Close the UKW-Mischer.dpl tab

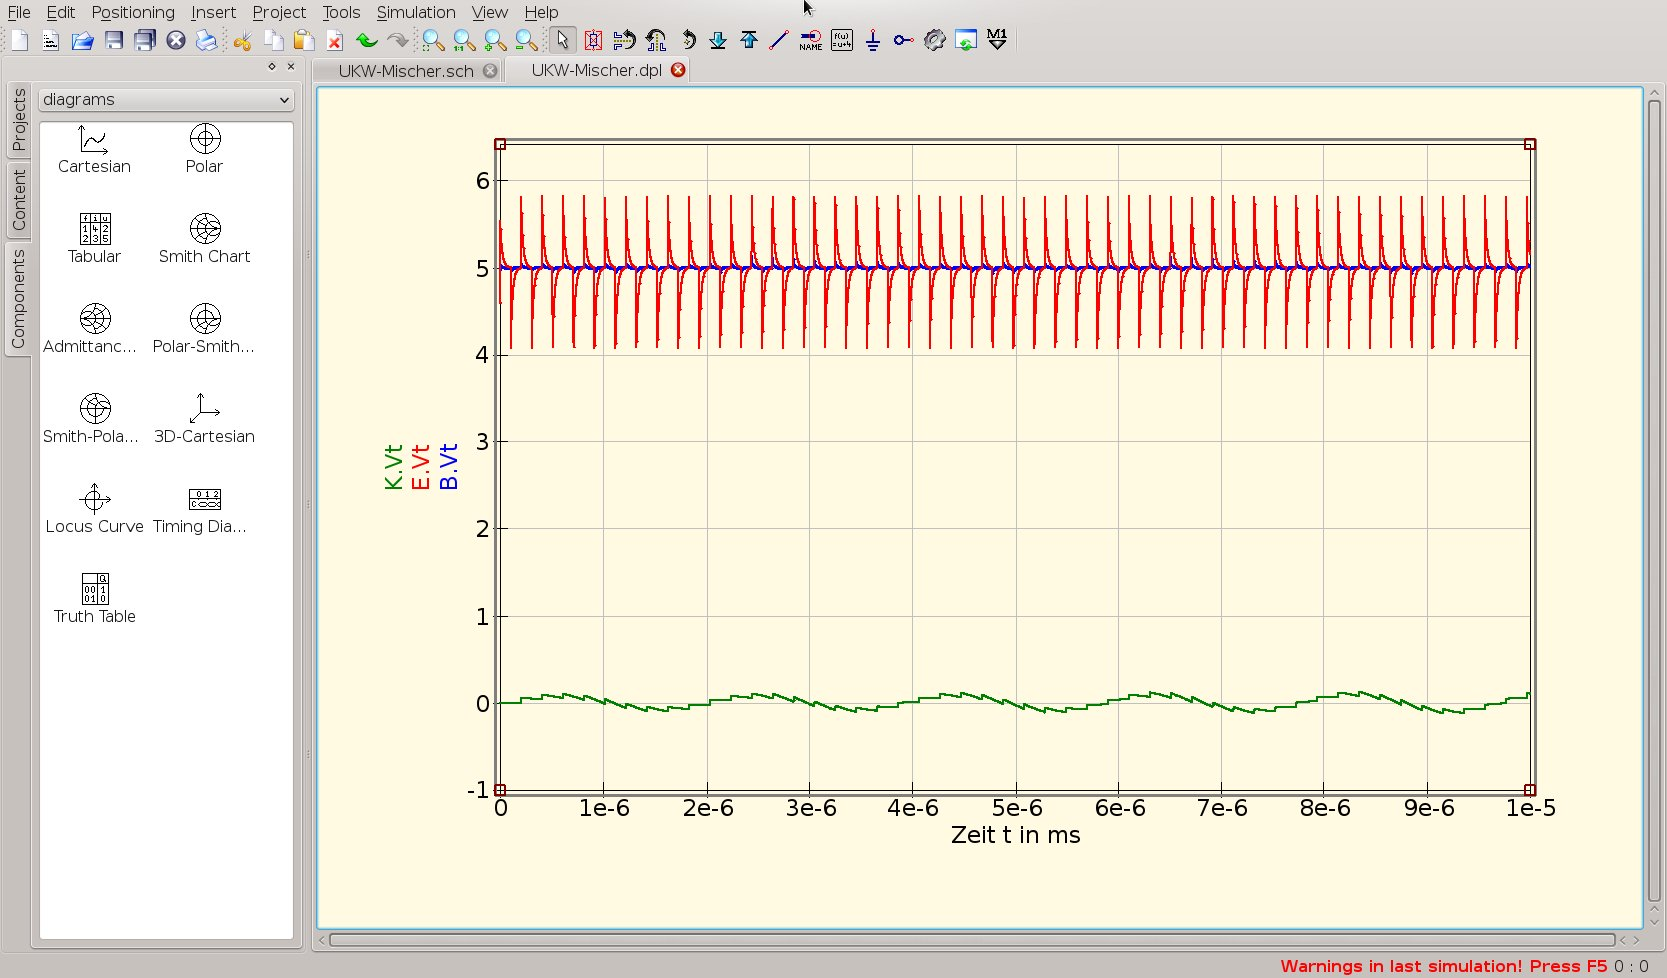678,70
